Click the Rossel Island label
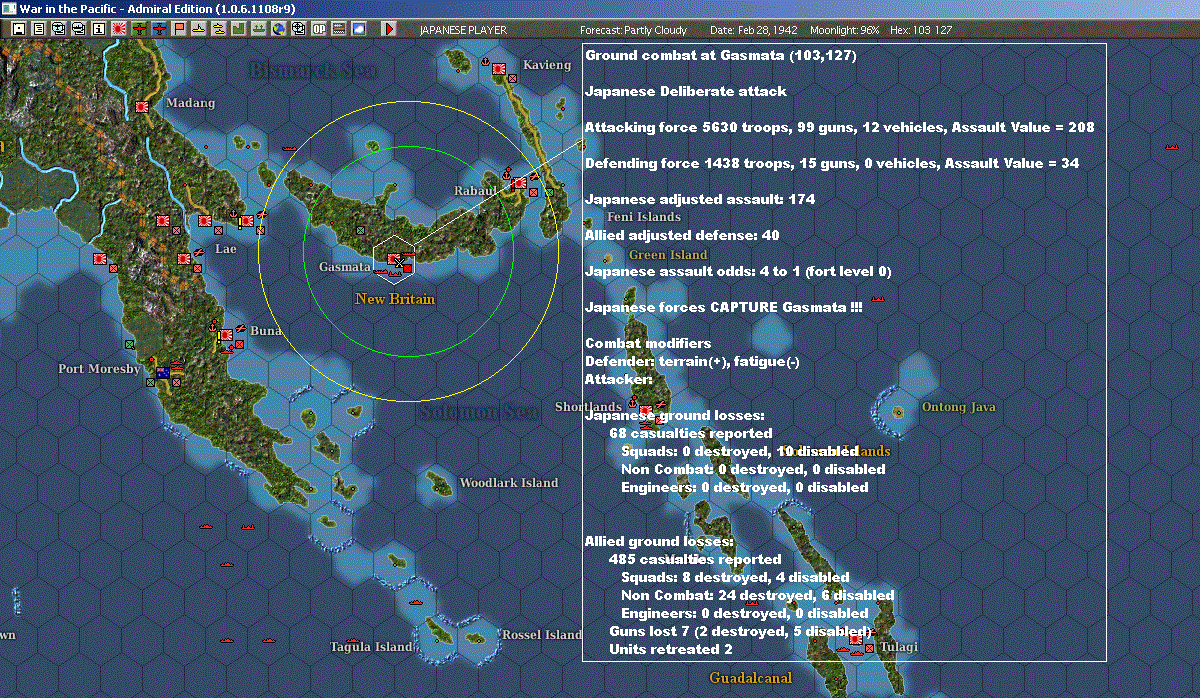The height and width of the screenshot is (698, 1200). 541,635
